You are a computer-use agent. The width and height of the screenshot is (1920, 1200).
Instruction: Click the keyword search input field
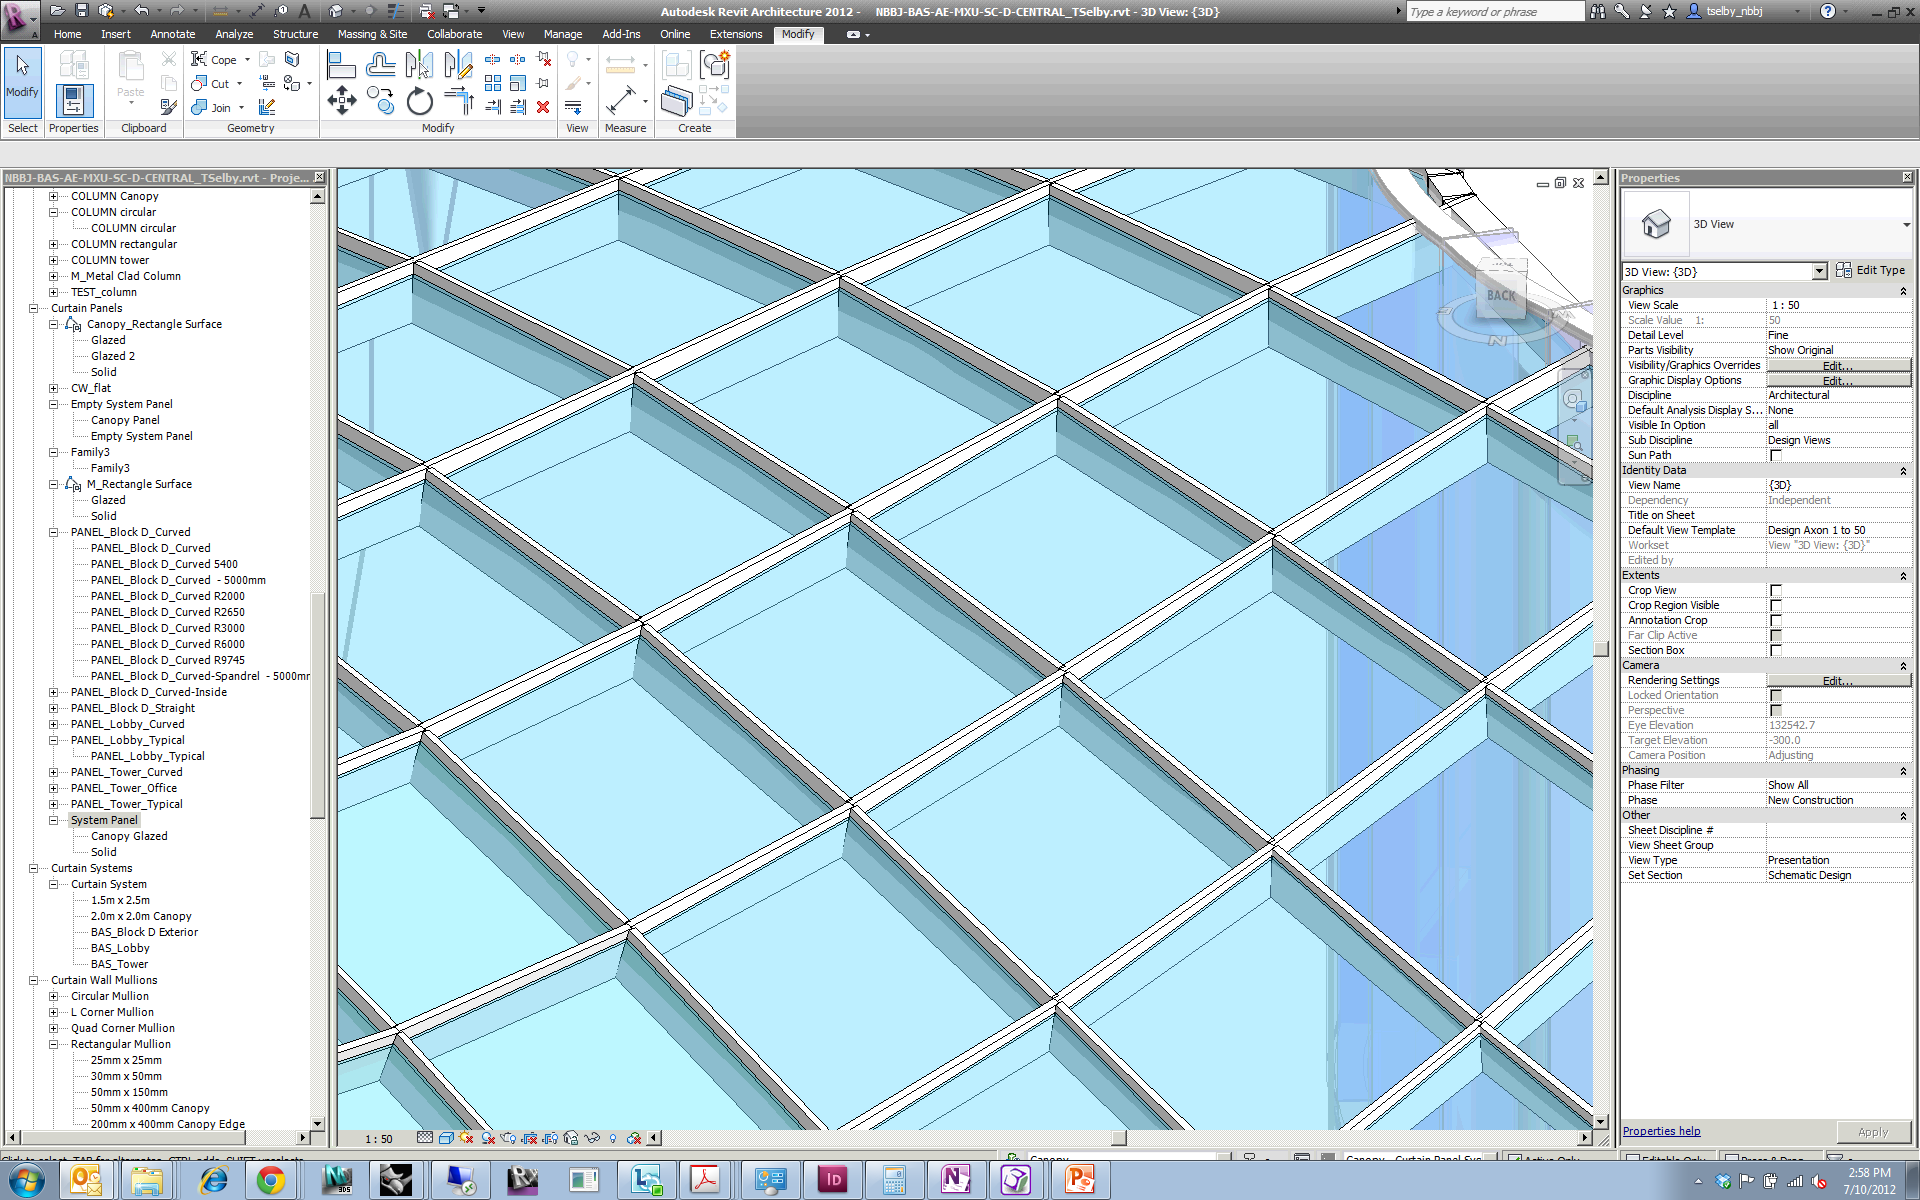pos(1494,12)
